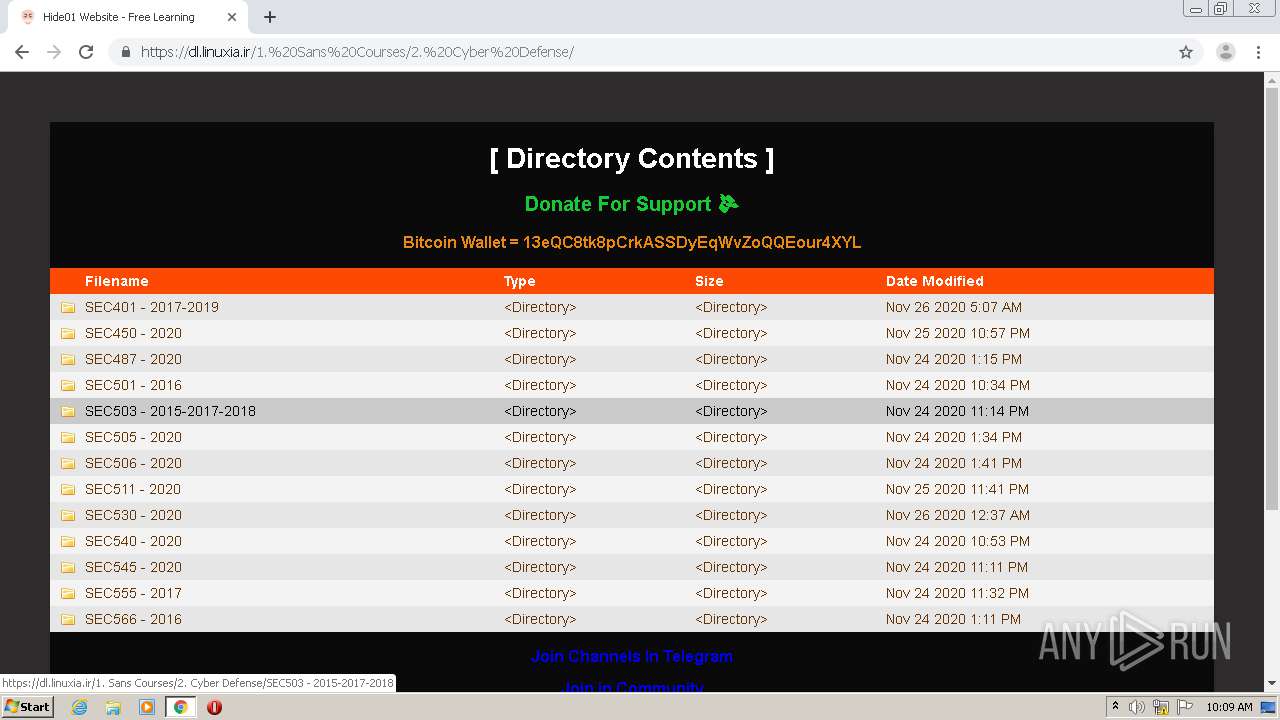Bookmark this page with star icon
The height and width of the screenshot is (720, 1280).
coord(1186,52)
